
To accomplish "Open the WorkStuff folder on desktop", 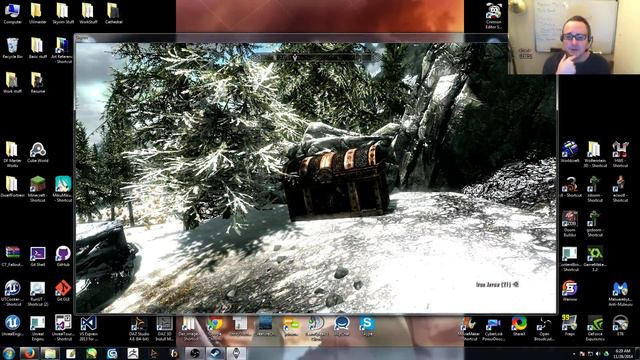I will tap(88, 13).
